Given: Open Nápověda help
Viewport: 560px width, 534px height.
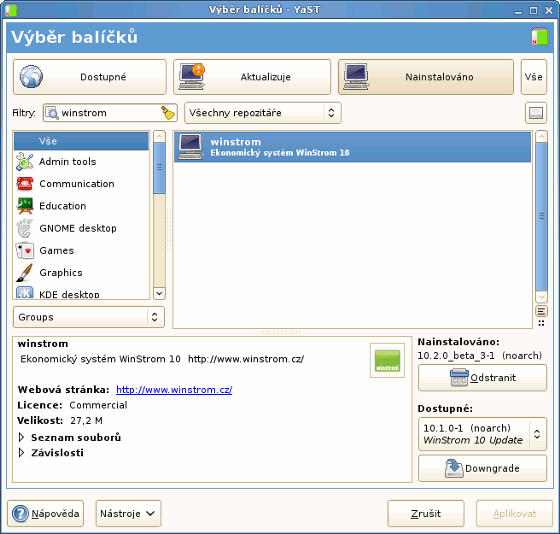Looking at the screenshot, I should tap(46, 514).
